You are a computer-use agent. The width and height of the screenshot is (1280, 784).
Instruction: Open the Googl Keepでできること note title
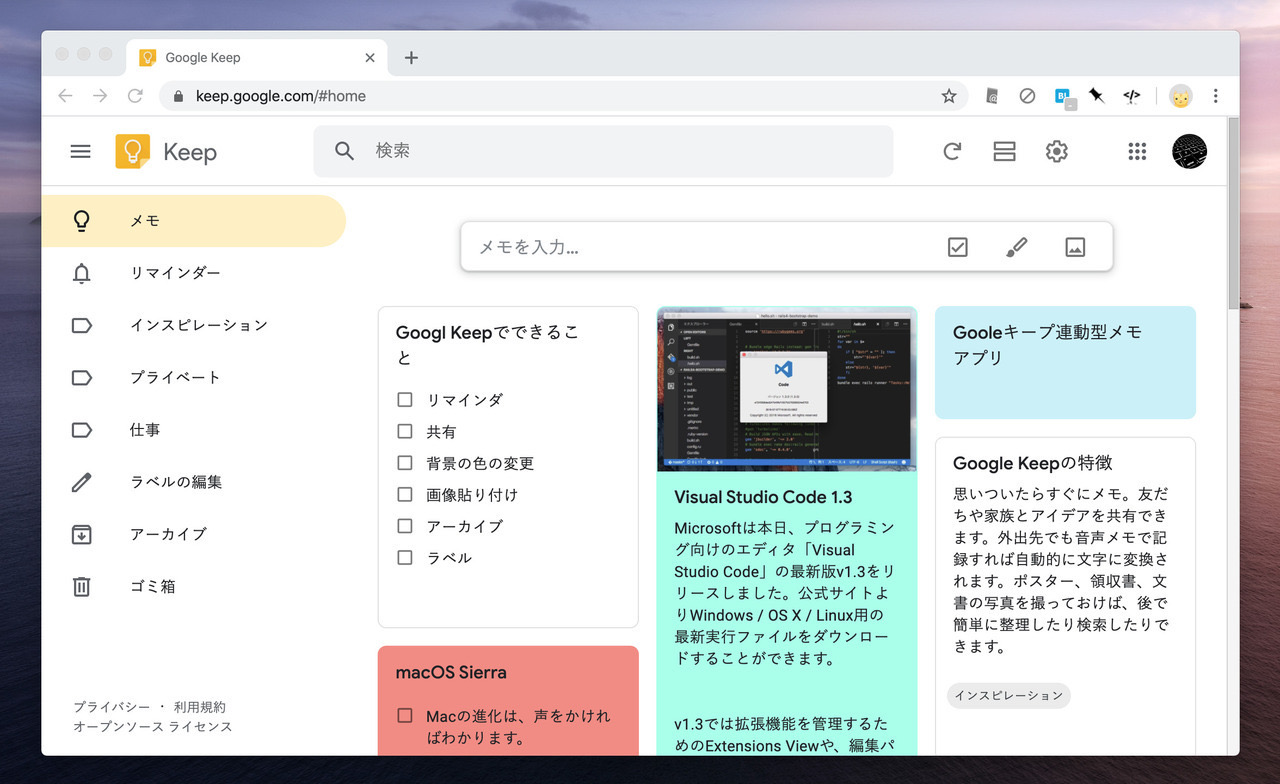click(488, 345)
